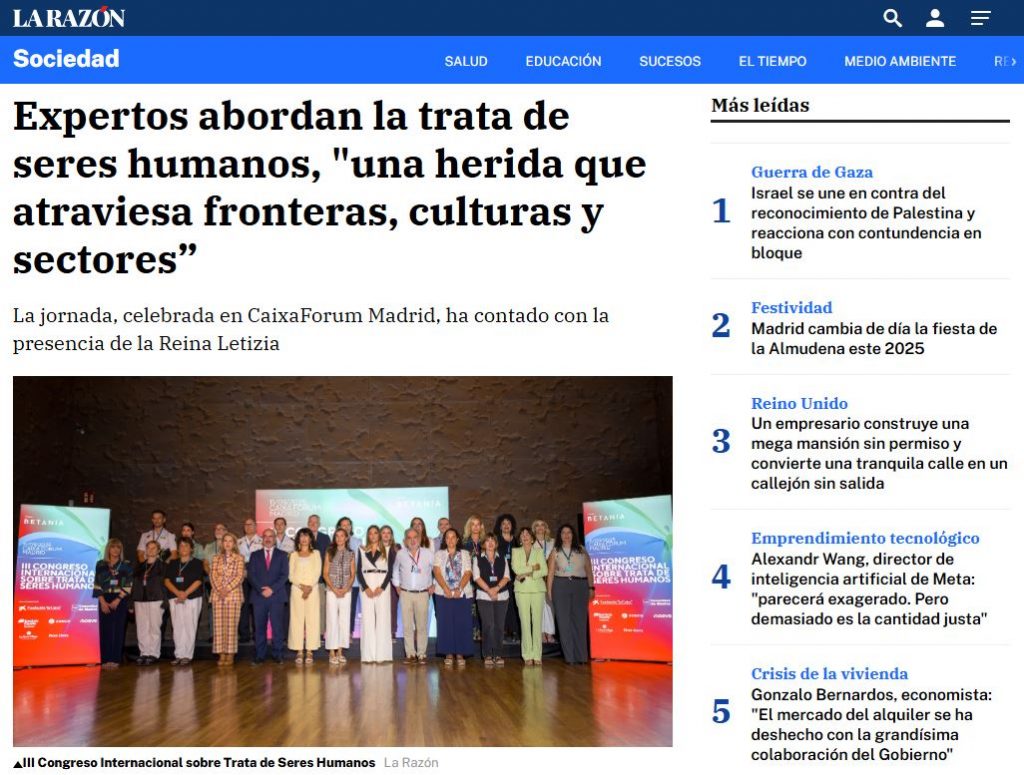This screenshot has width=1024, height=775.
Task: Open the Emprendimiento tecnológico topic link
Action: pos(865,538)
